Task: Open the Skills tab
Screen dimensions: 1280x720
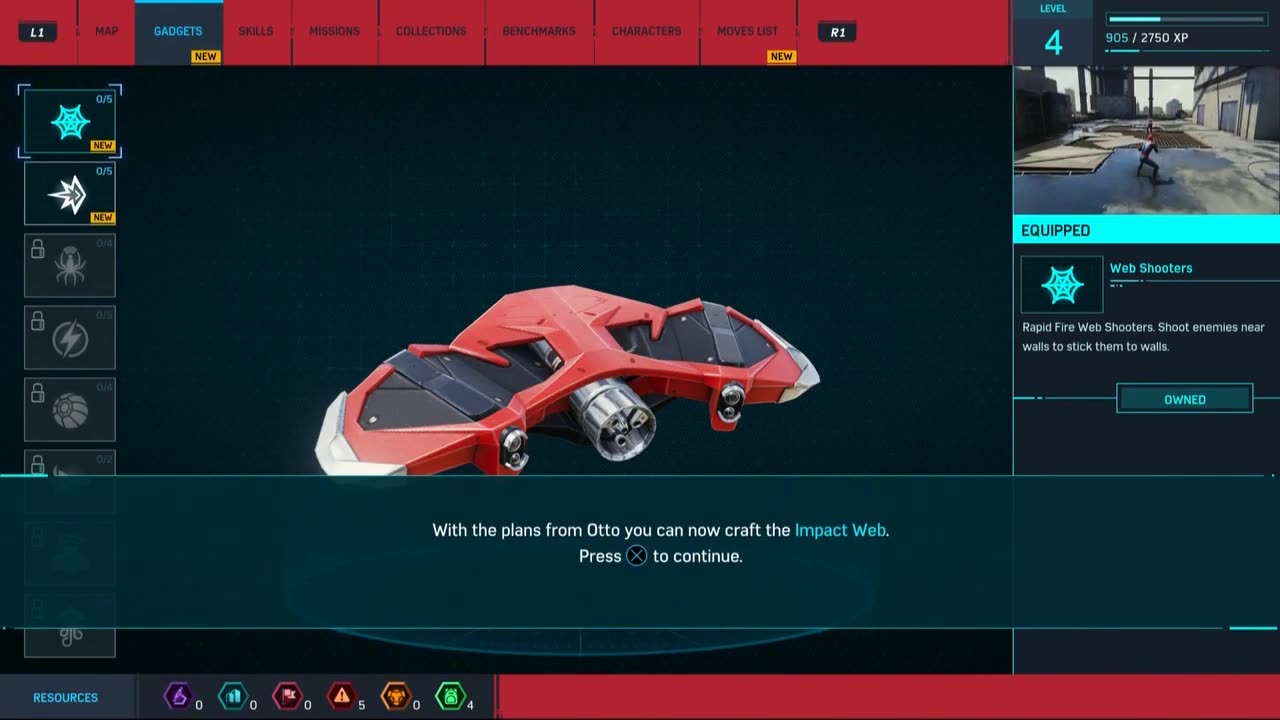Action: 256,32
